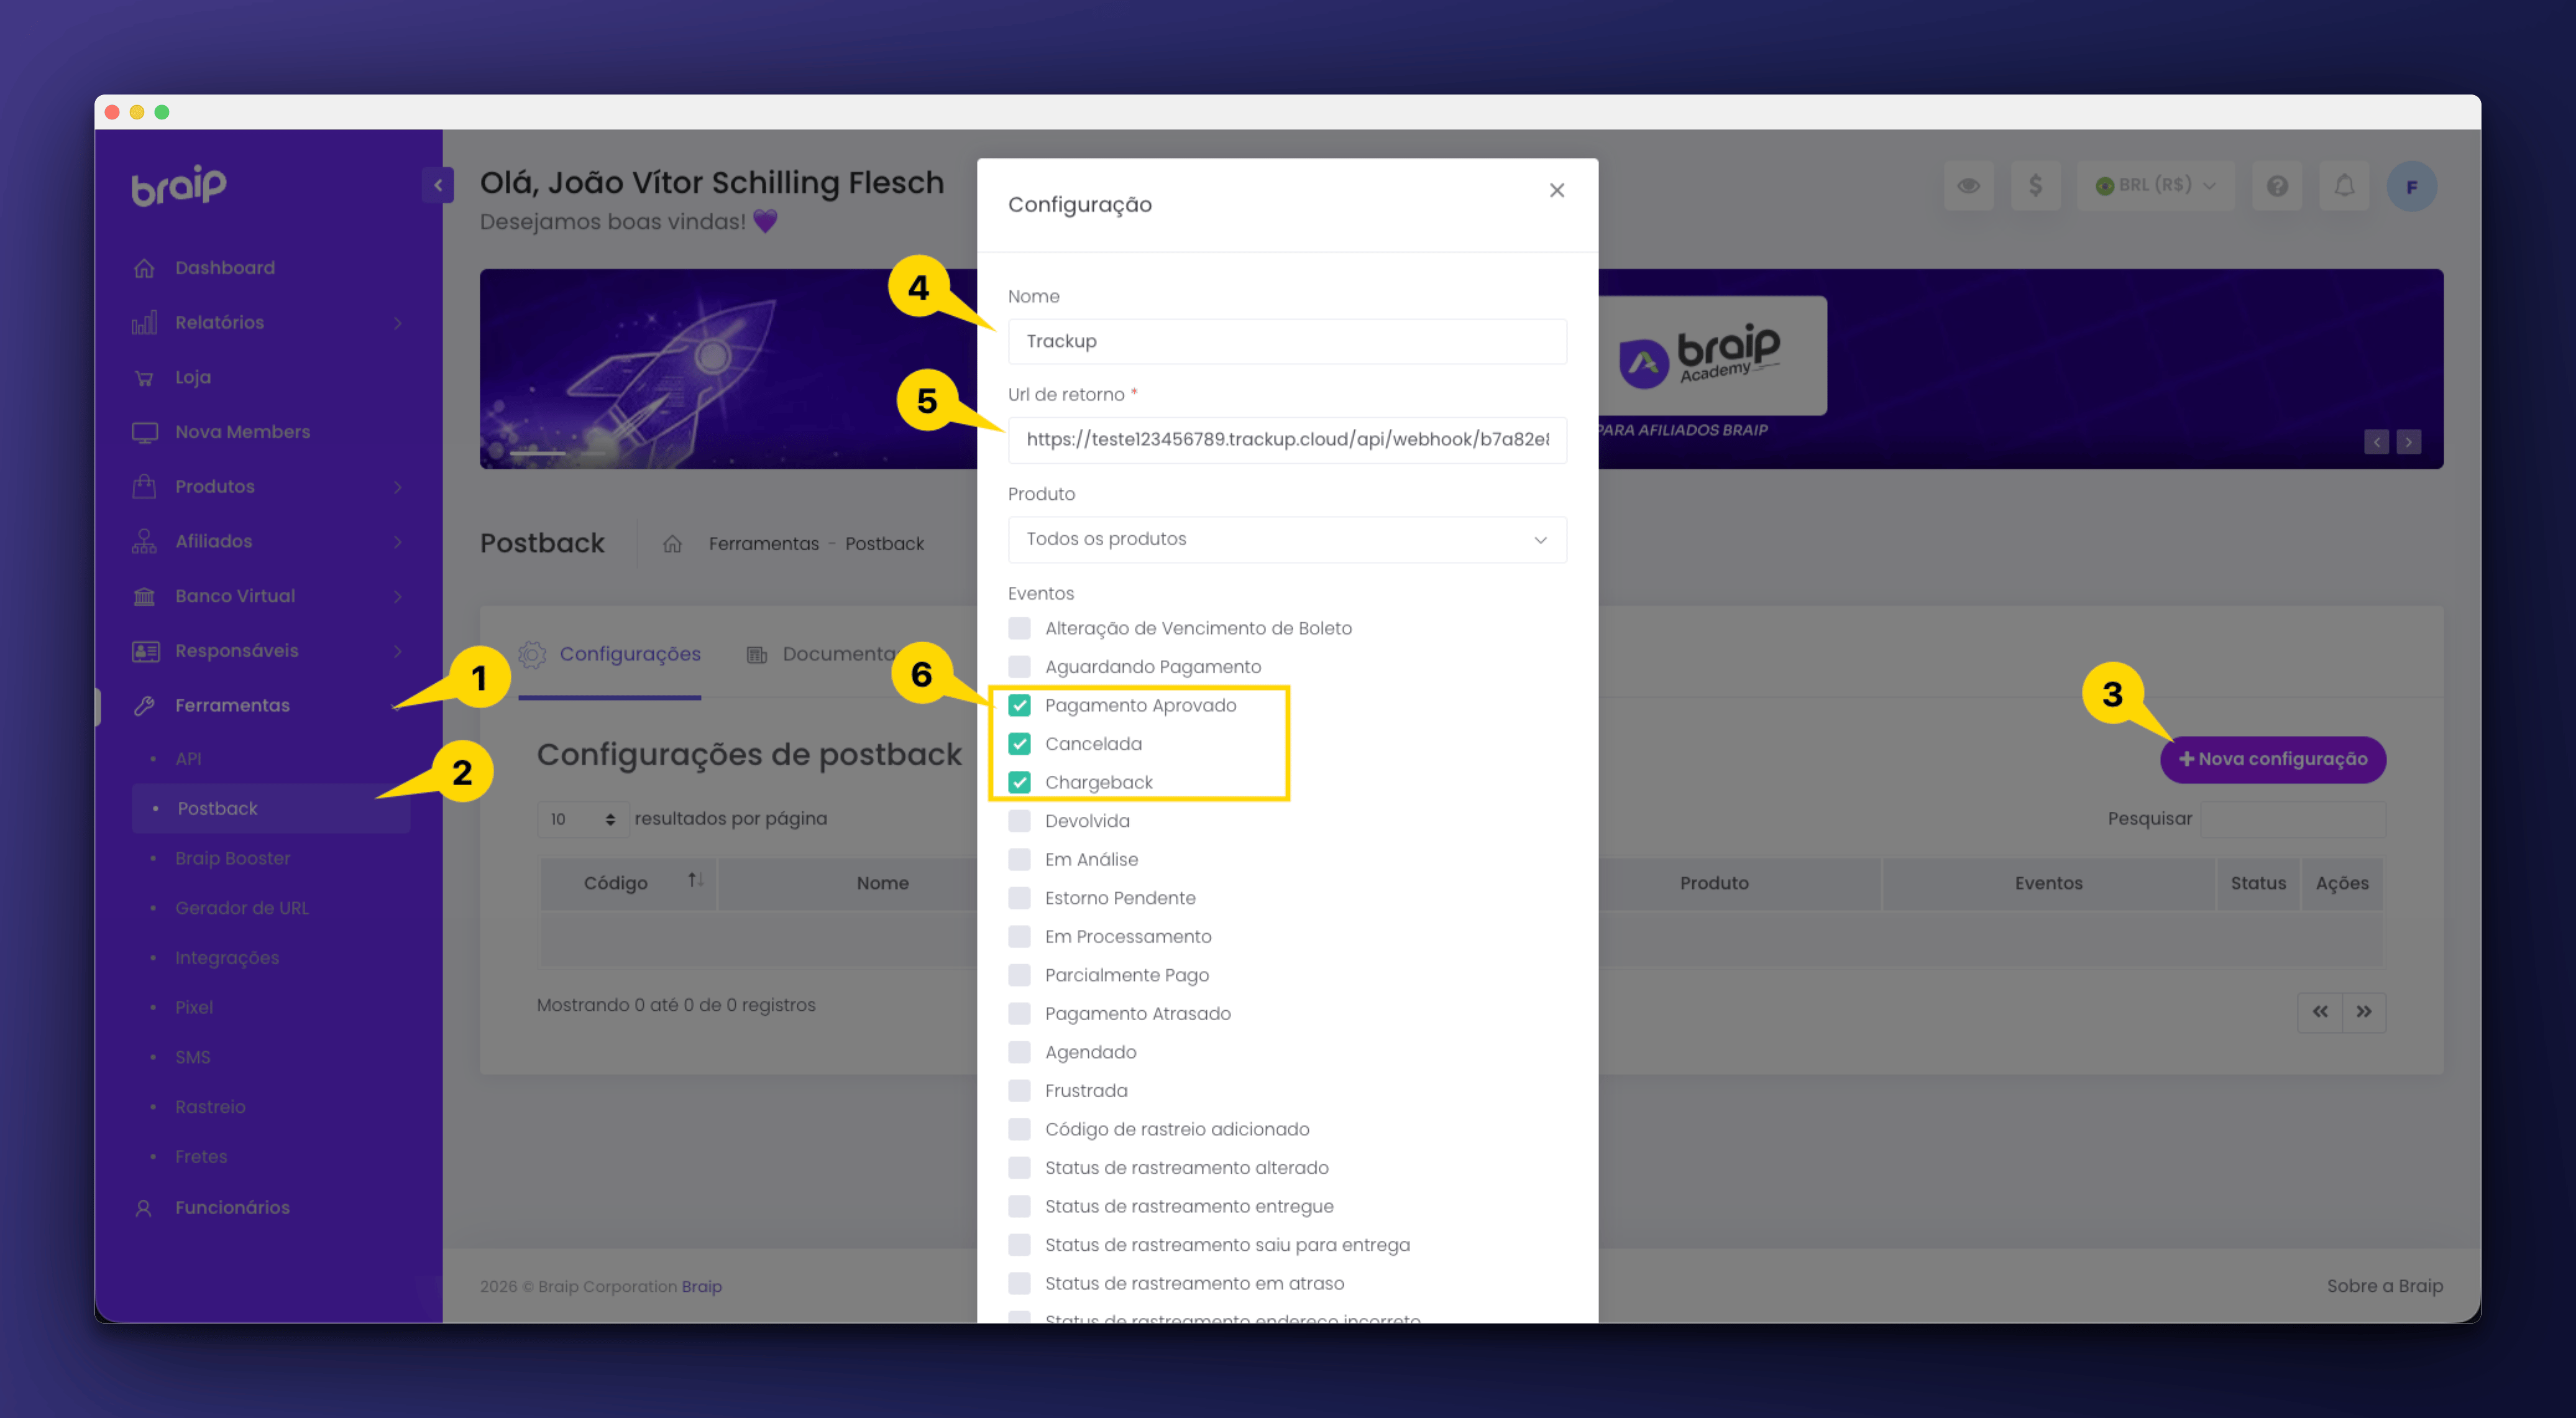Check the Estorno Pendente event
Viewport: 2576px width, 1418px height.
tap(1019, 898)
